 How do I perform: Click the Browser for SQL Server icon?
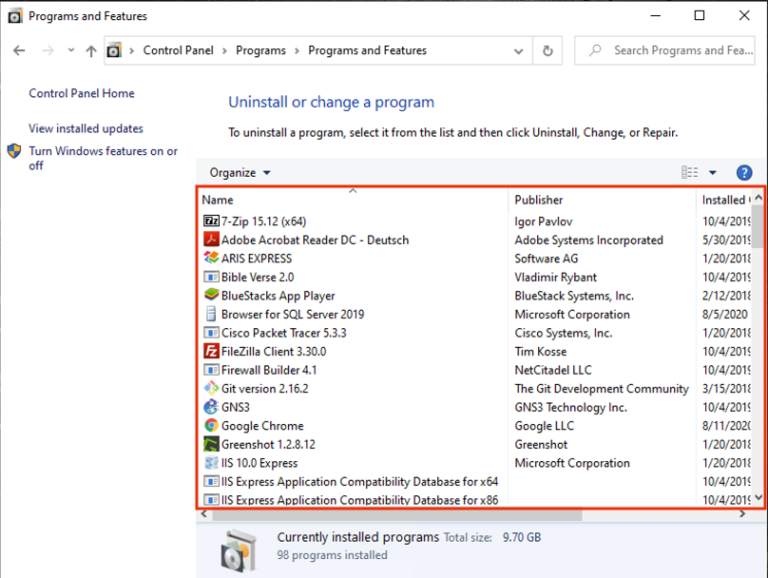211,314
